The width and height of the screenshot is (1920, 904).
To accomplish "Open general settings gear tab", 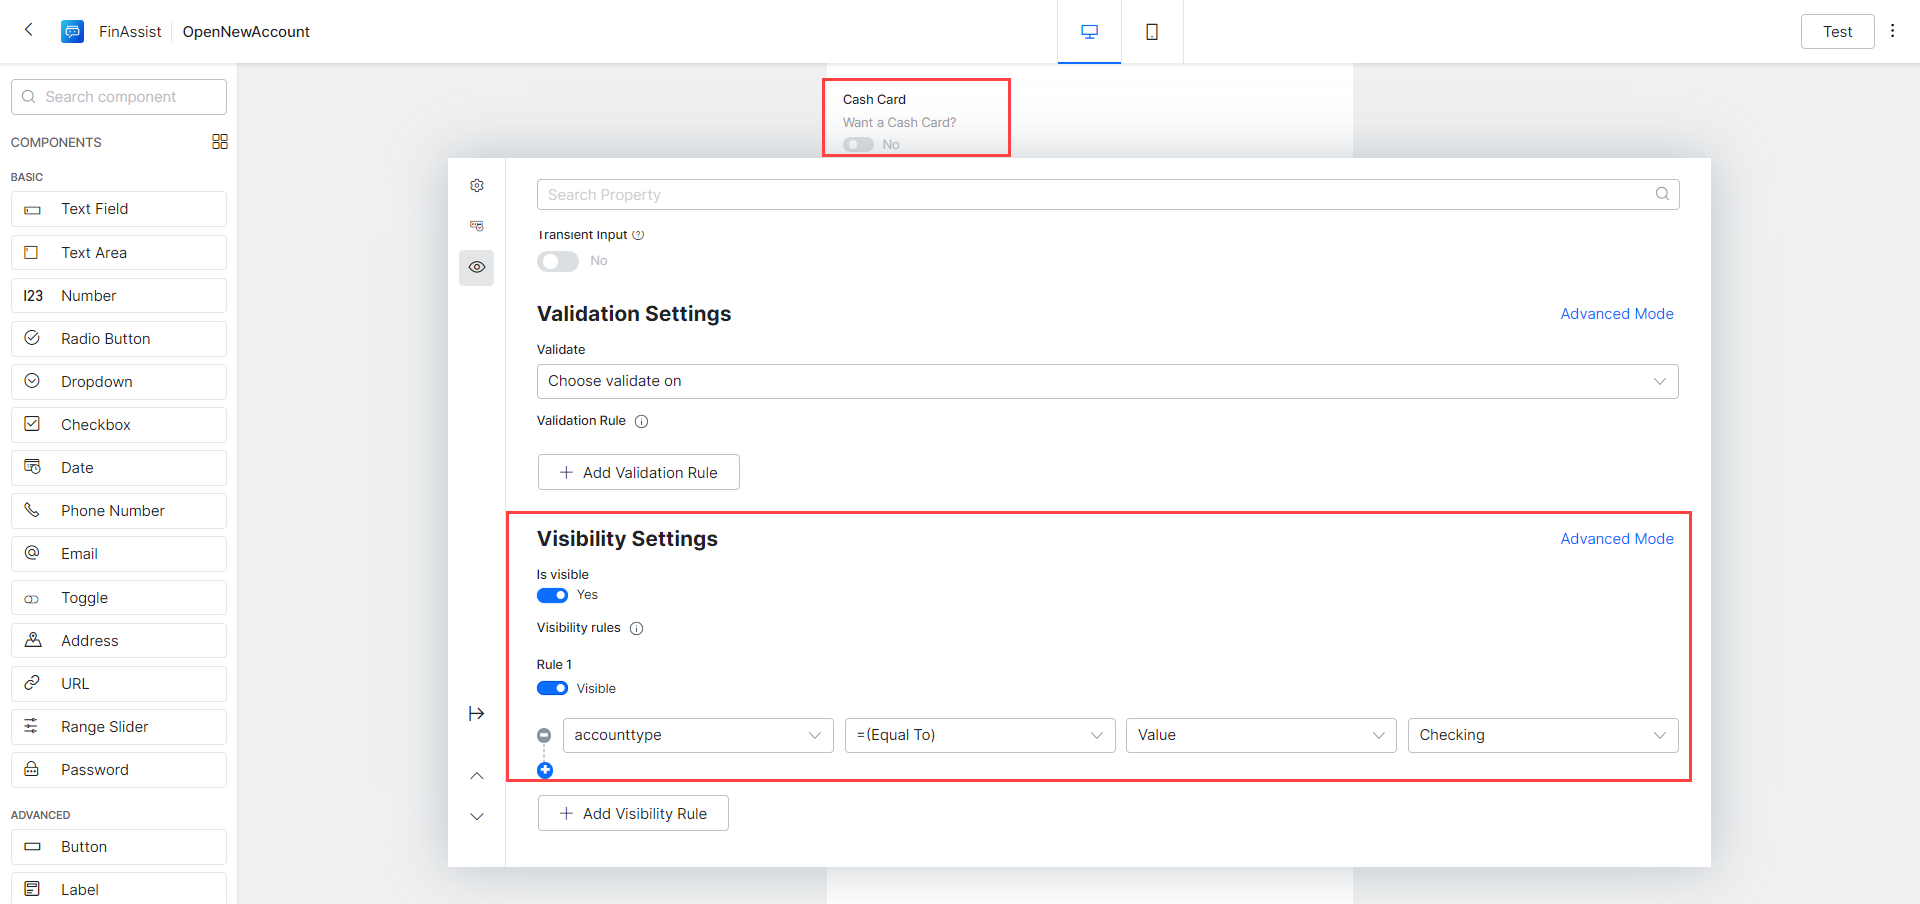I will pos(477,186).
